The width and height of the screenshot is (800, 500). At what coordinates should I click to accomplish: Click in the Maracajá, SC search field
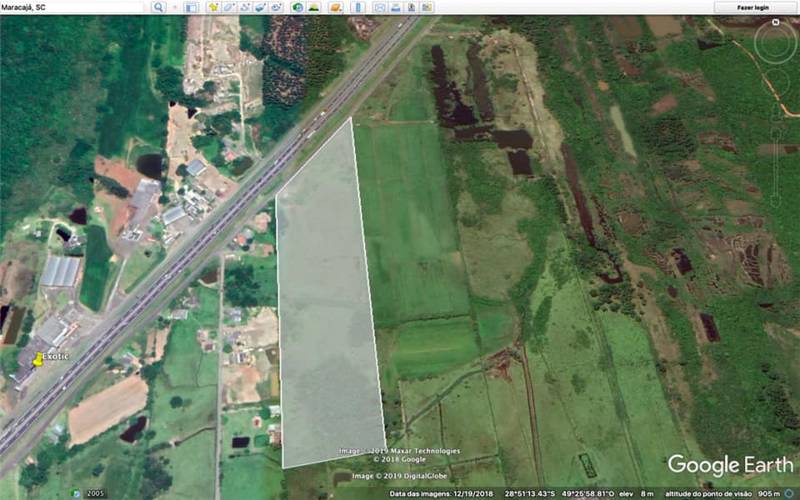pos(75,7)
